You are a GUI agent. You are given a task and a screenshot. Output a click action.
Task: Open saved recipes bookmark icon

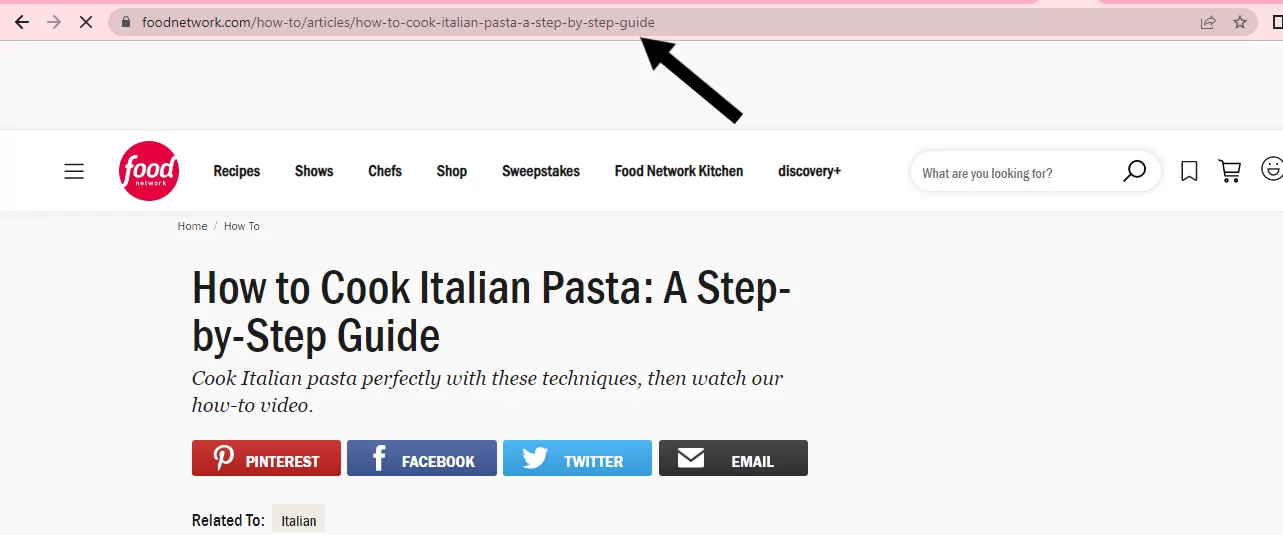1189,171
